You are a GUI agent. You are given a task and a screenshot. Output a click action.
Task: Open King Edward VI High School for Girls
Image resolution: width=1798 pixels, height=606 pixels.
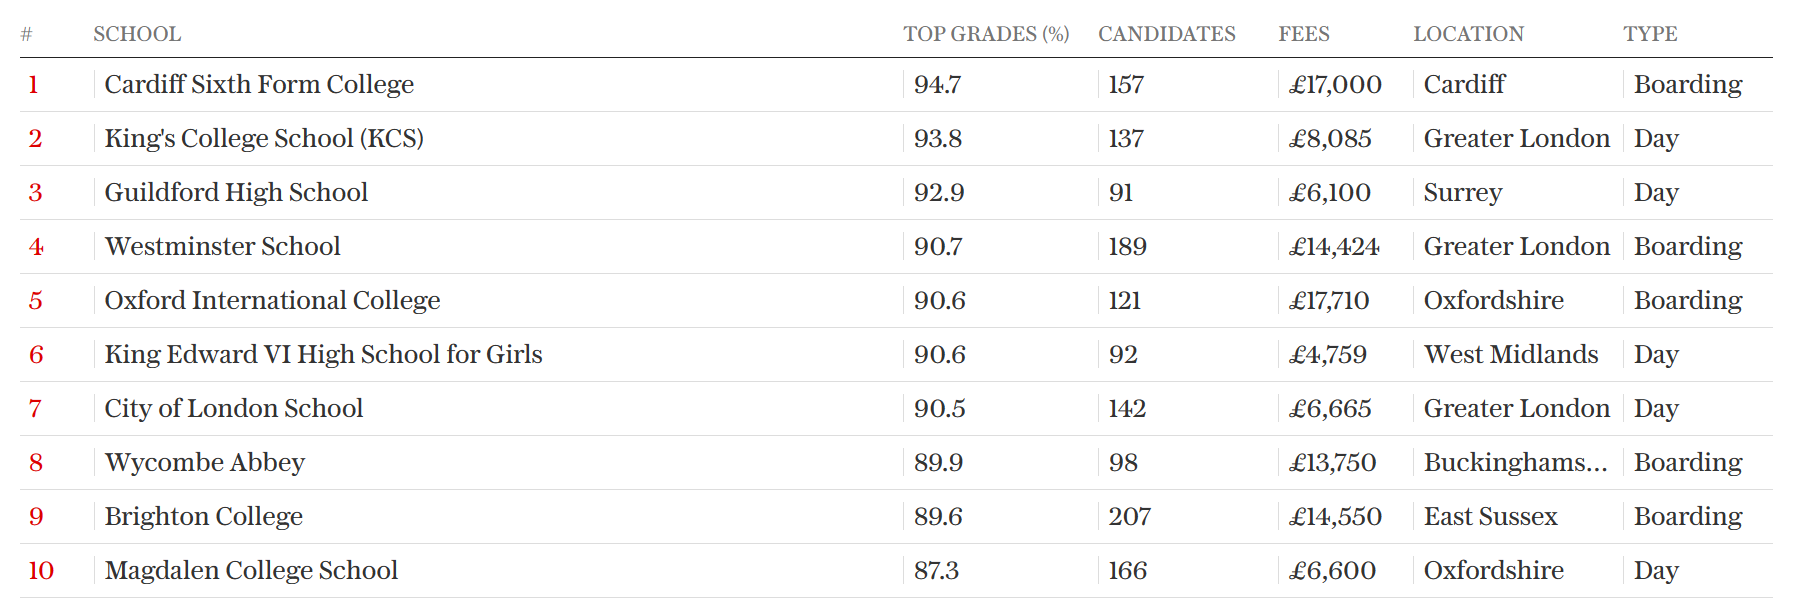tap(323, 354)
